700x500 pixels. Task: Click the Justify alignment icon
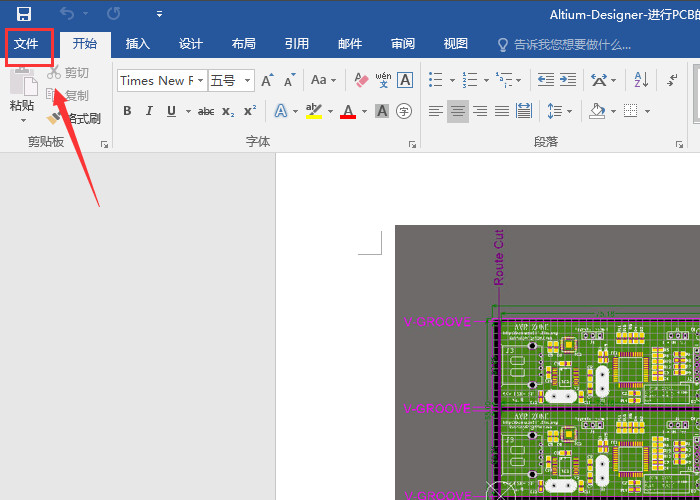pos(502,111)
